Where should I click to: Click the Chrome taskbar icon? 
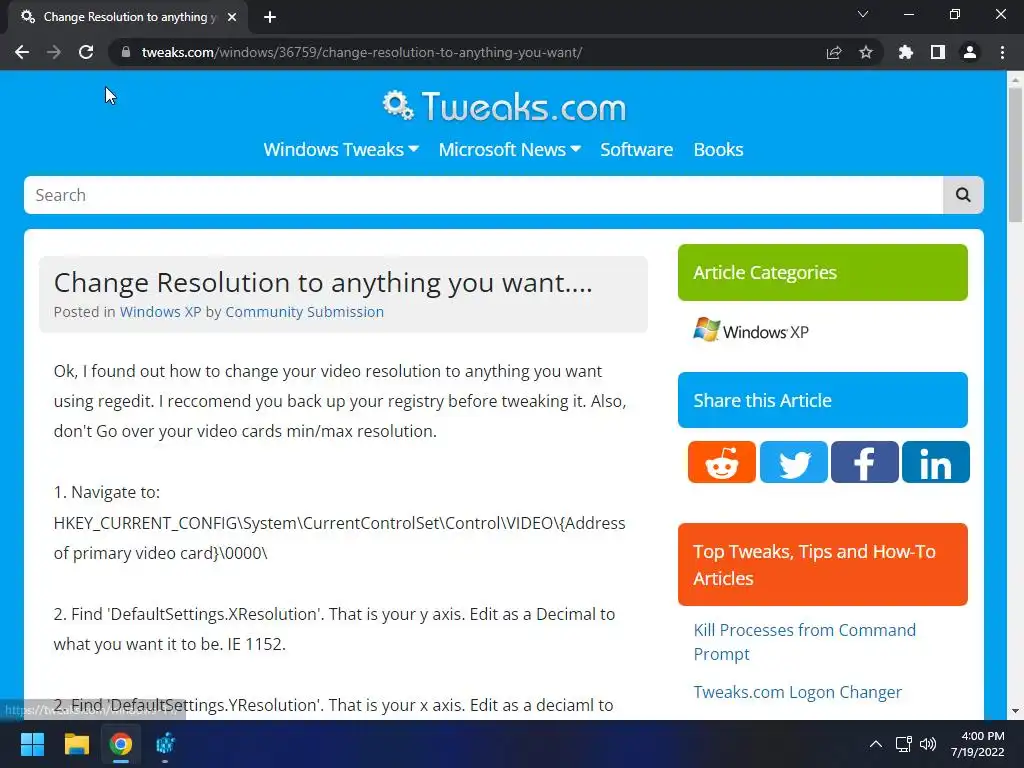[x=121, y=744]
